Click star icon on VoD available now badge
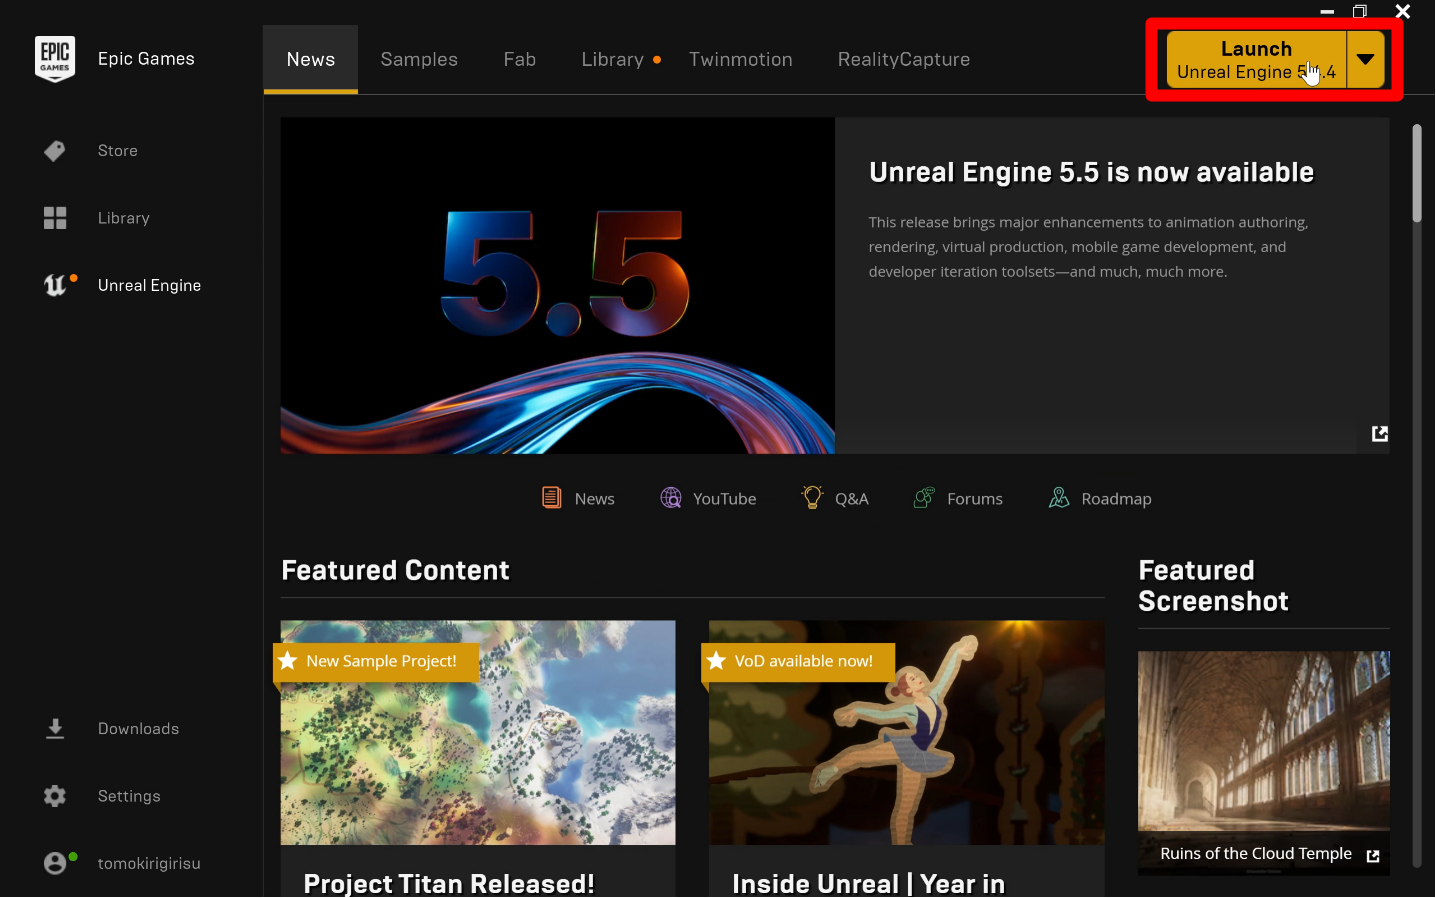 coord(716,661)
